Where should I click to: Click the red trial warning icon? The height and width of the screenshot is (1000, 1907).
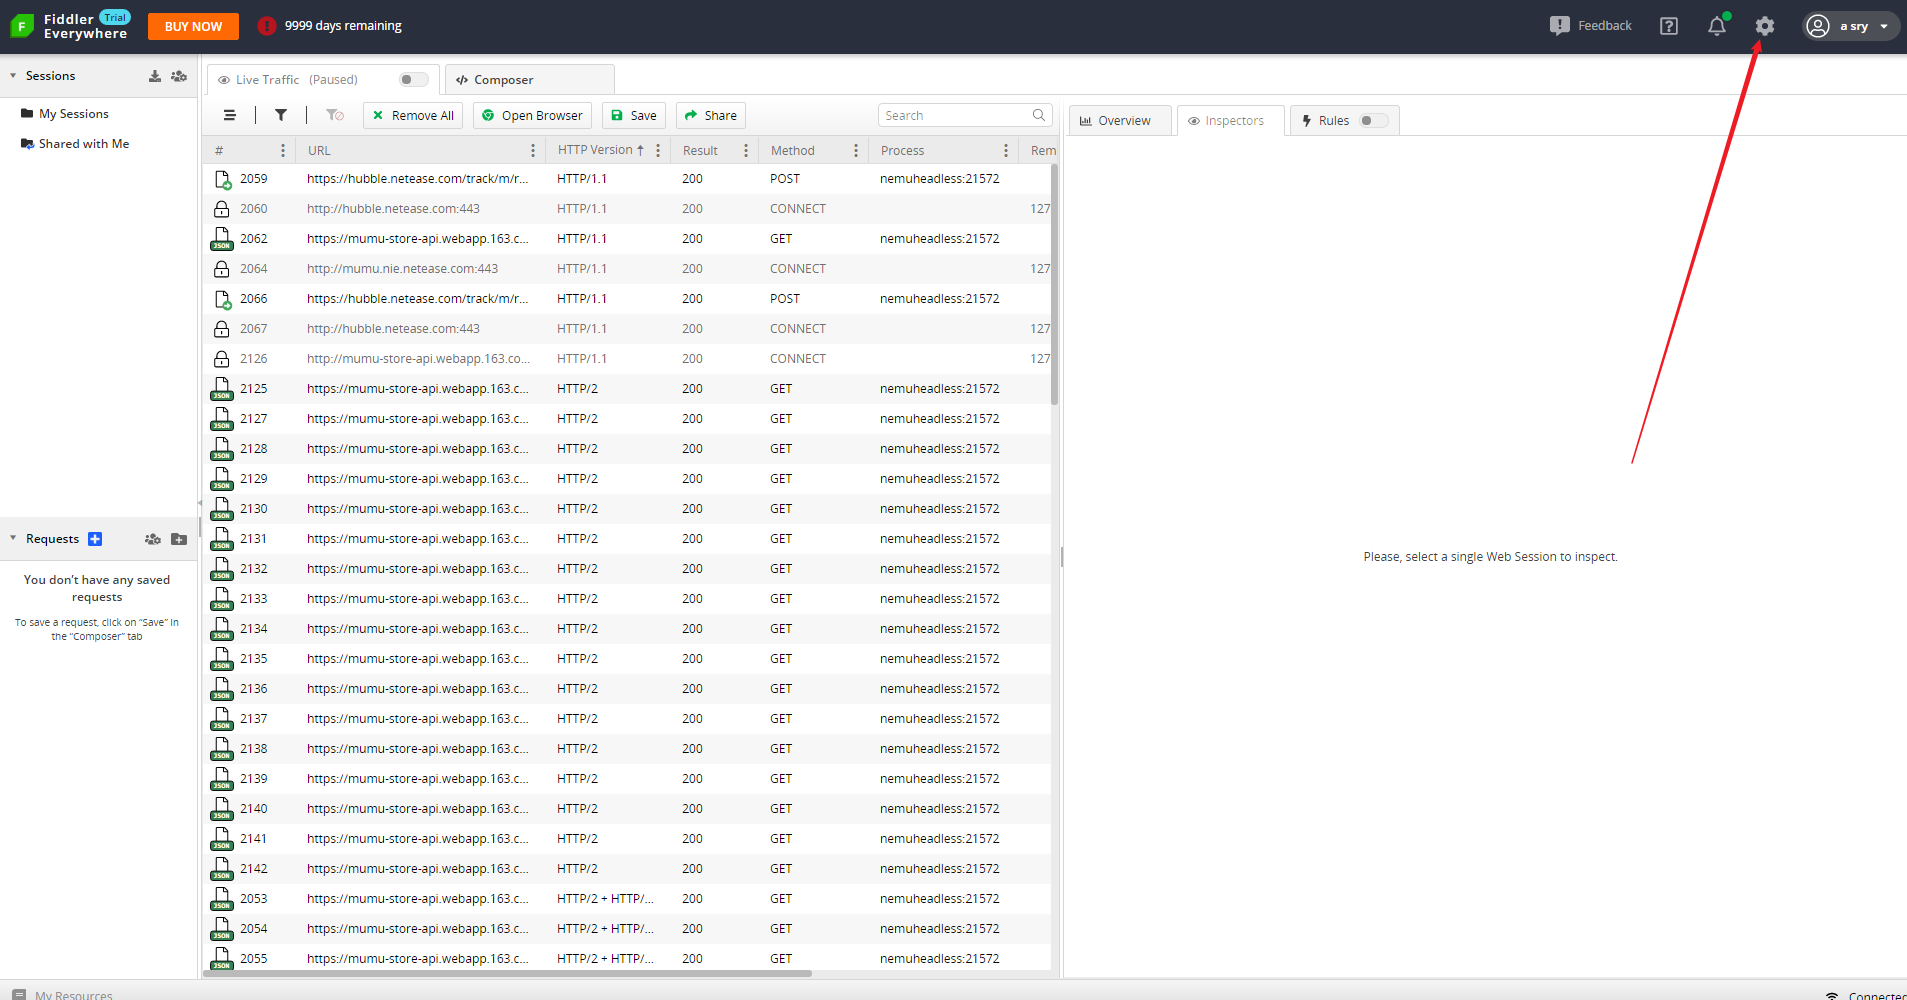pyautogui.click(x=266, y=26)
